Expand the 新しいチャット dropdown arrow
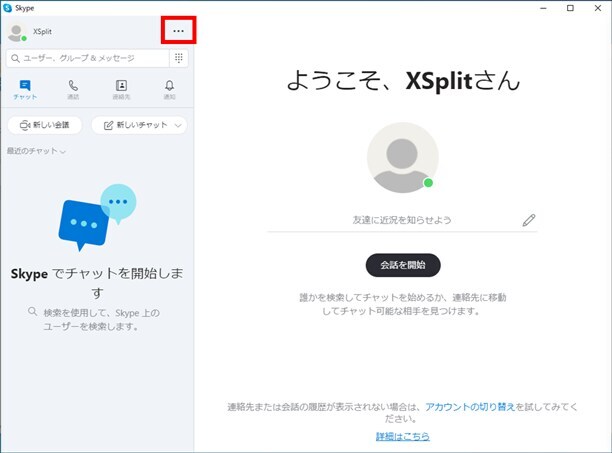This screenshot has height=453, width=612. point(178,125)
